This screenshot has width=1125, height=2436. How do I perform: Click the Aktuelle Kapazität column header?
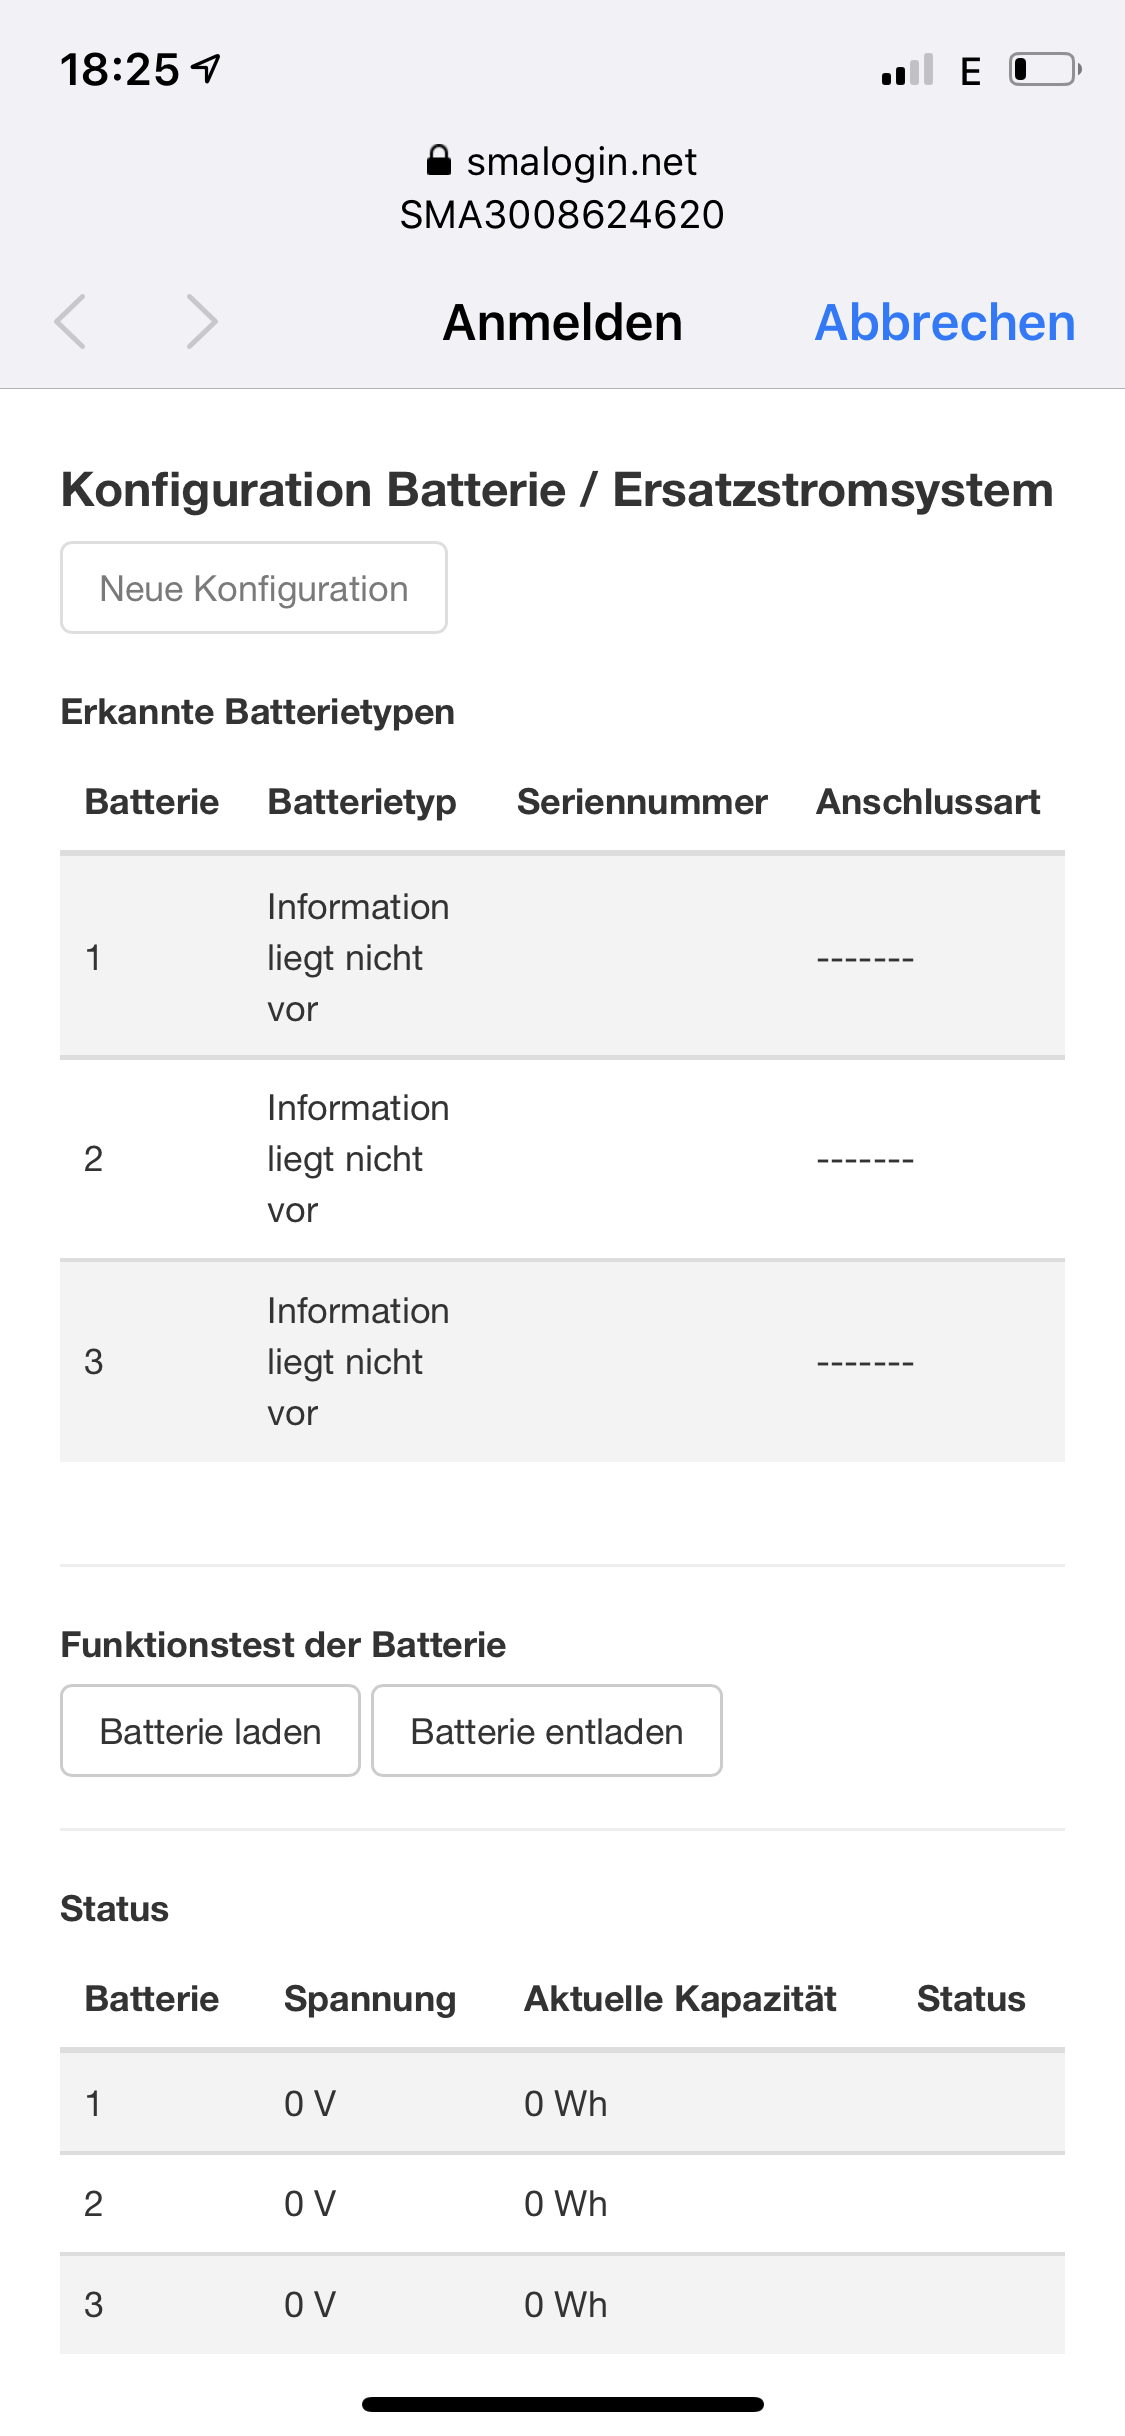click(x=680, y=1999)
